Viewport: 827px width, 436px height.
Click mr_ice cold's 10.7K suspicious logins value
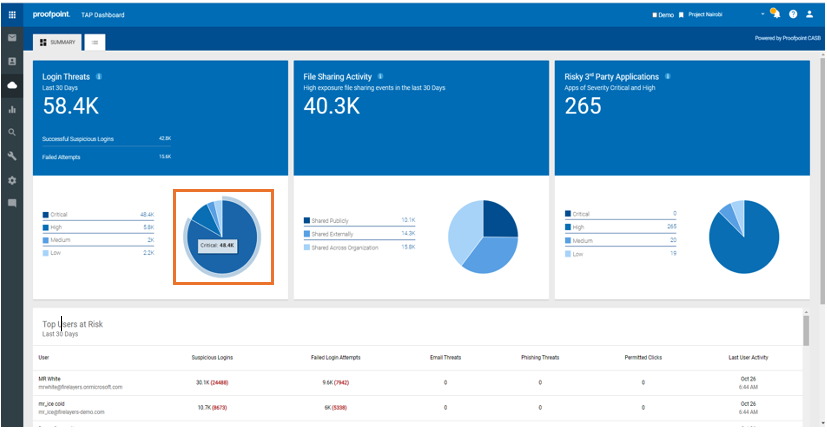tap(212, 408)
